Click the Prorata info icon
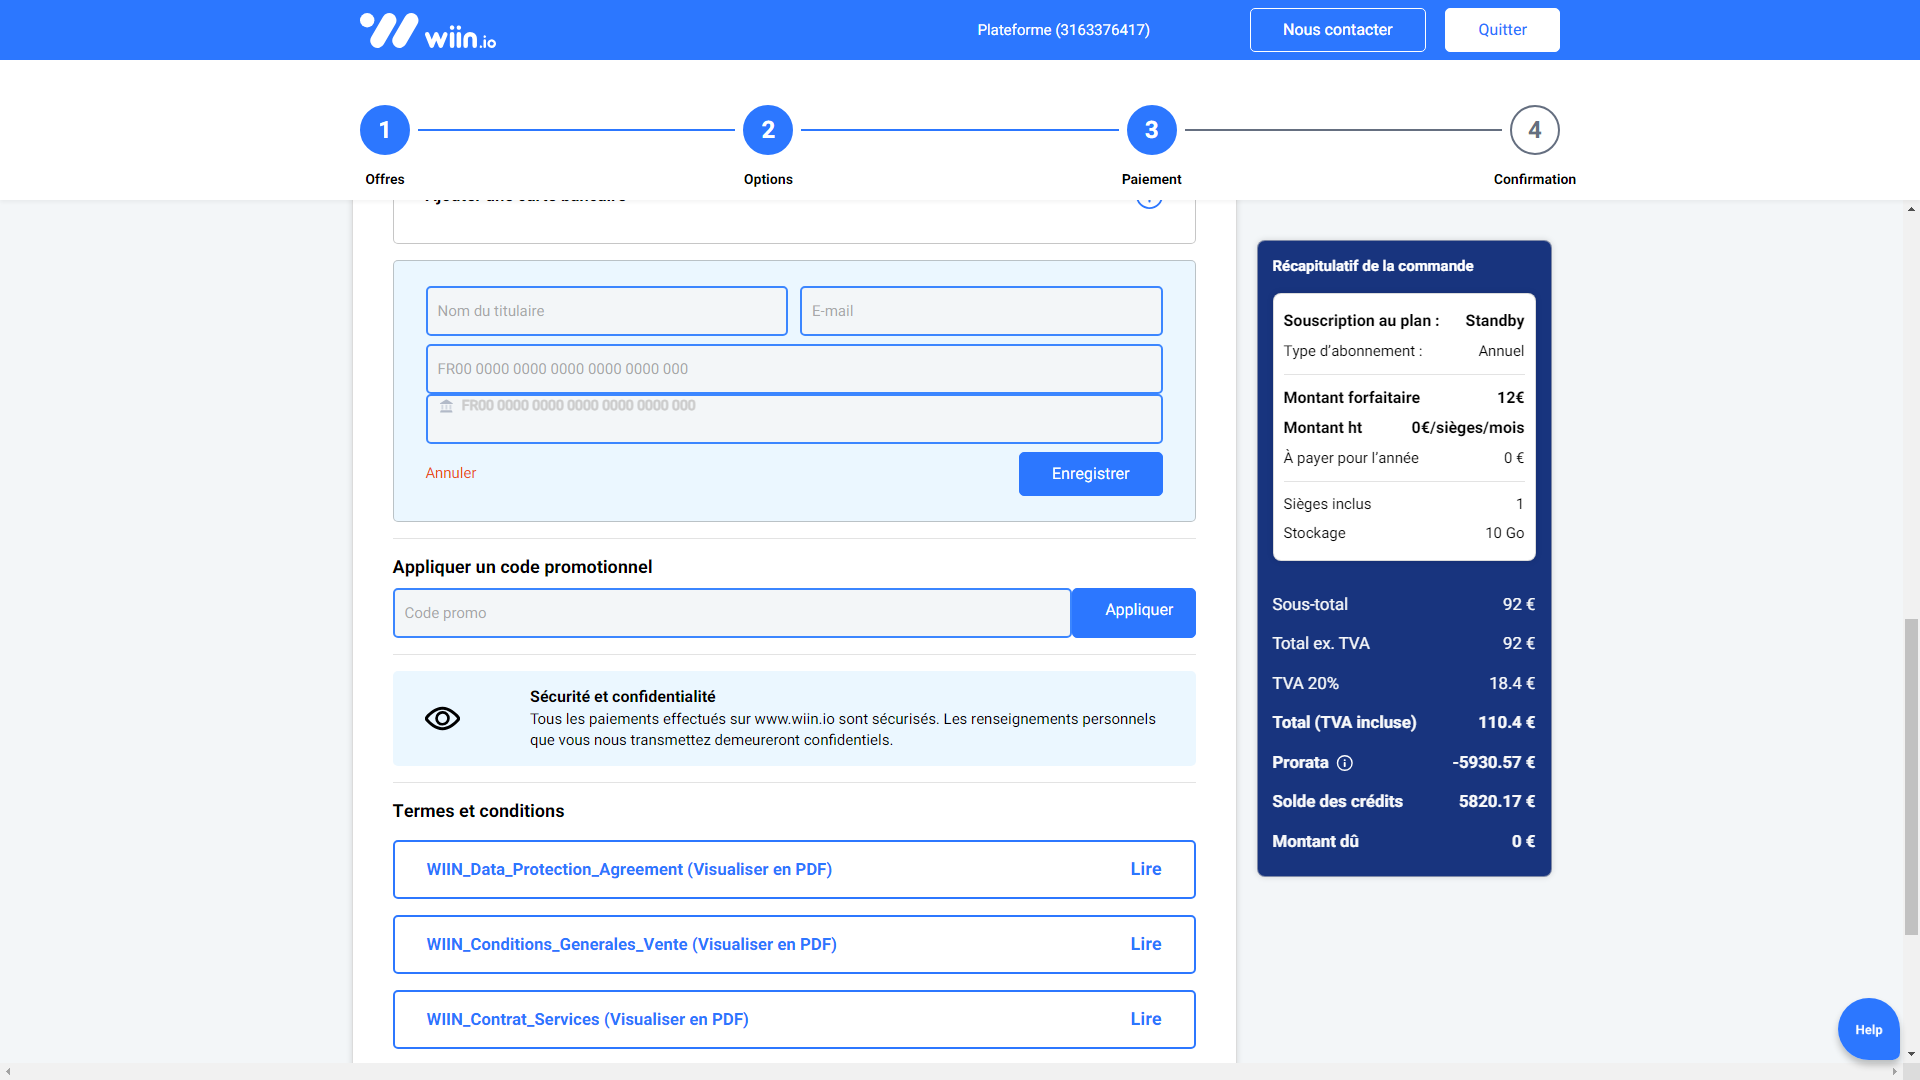This screenshot has width=1920, height=1080. [x=1345, y=763]
